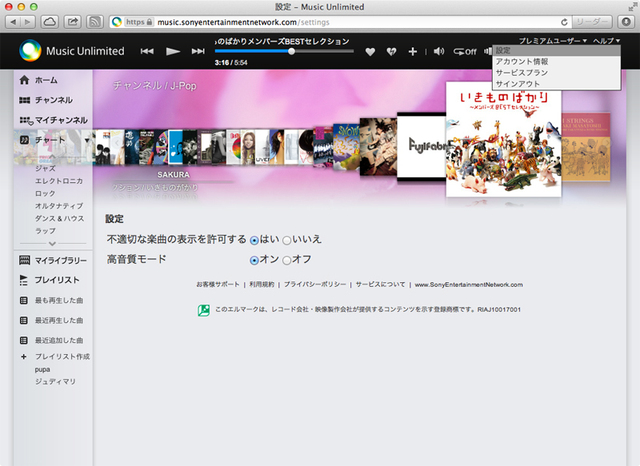Viewport: 640px width, 466px height.
Task: Turn 高音質モード off with オフ
Action: point(288,260)
